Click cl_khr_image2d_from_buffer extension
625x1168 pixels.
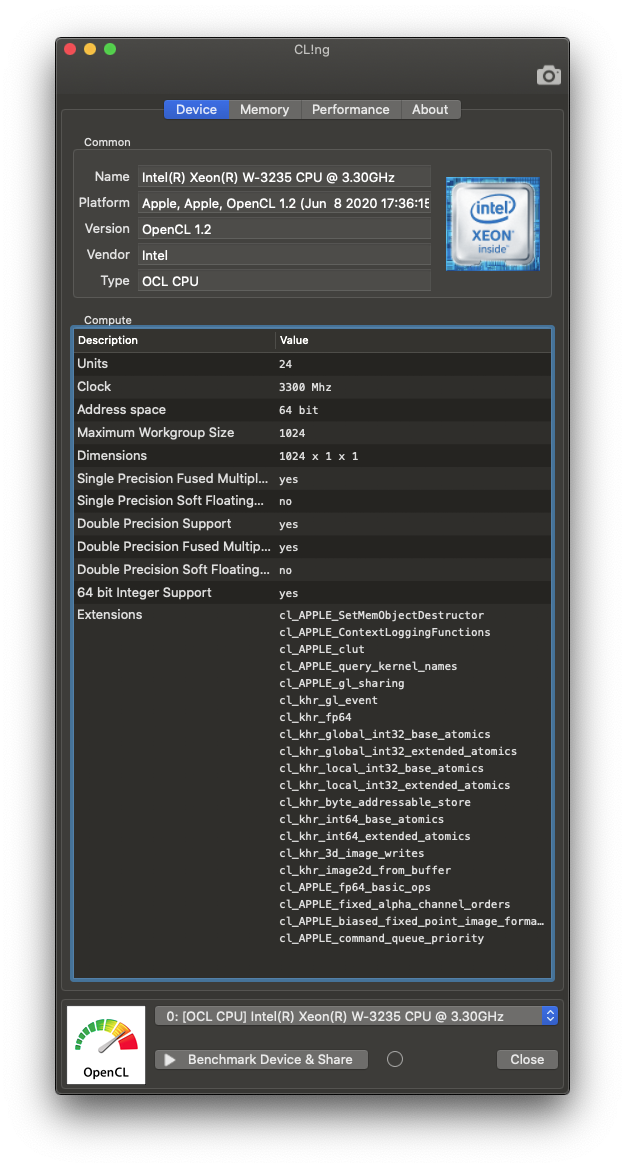365,871
